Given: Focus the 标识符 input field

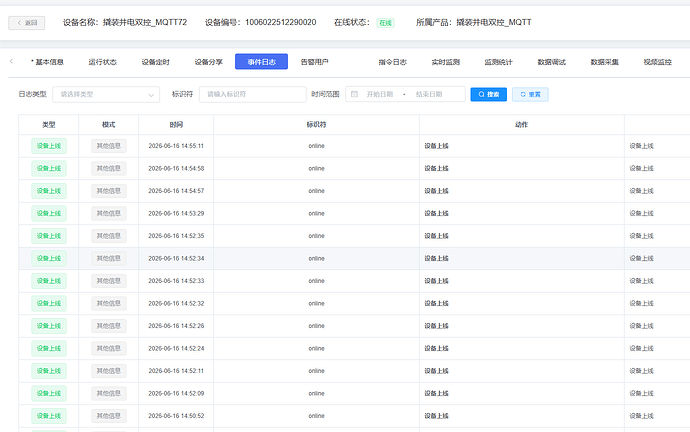Looking at the screenshot, I should point(253,94).
